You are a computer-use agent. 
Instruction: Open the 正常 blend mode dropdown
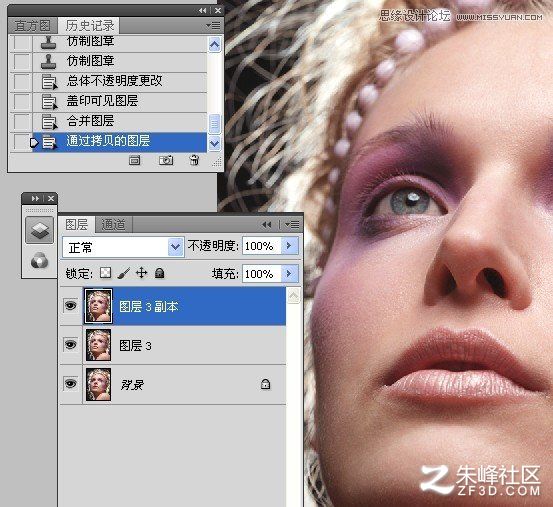tap(123, 247)
